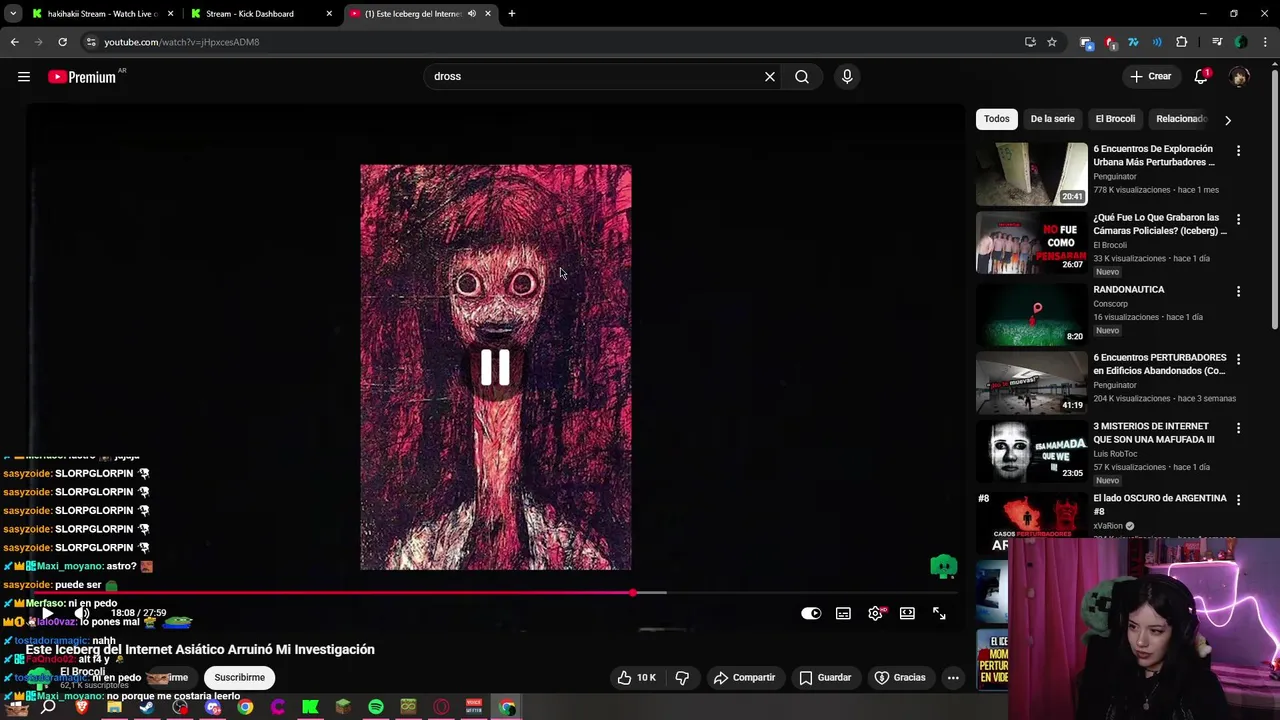This screenshot has width=1280, height=720.
Task: Go back to the previous page
Action: (x=15, y=42)
